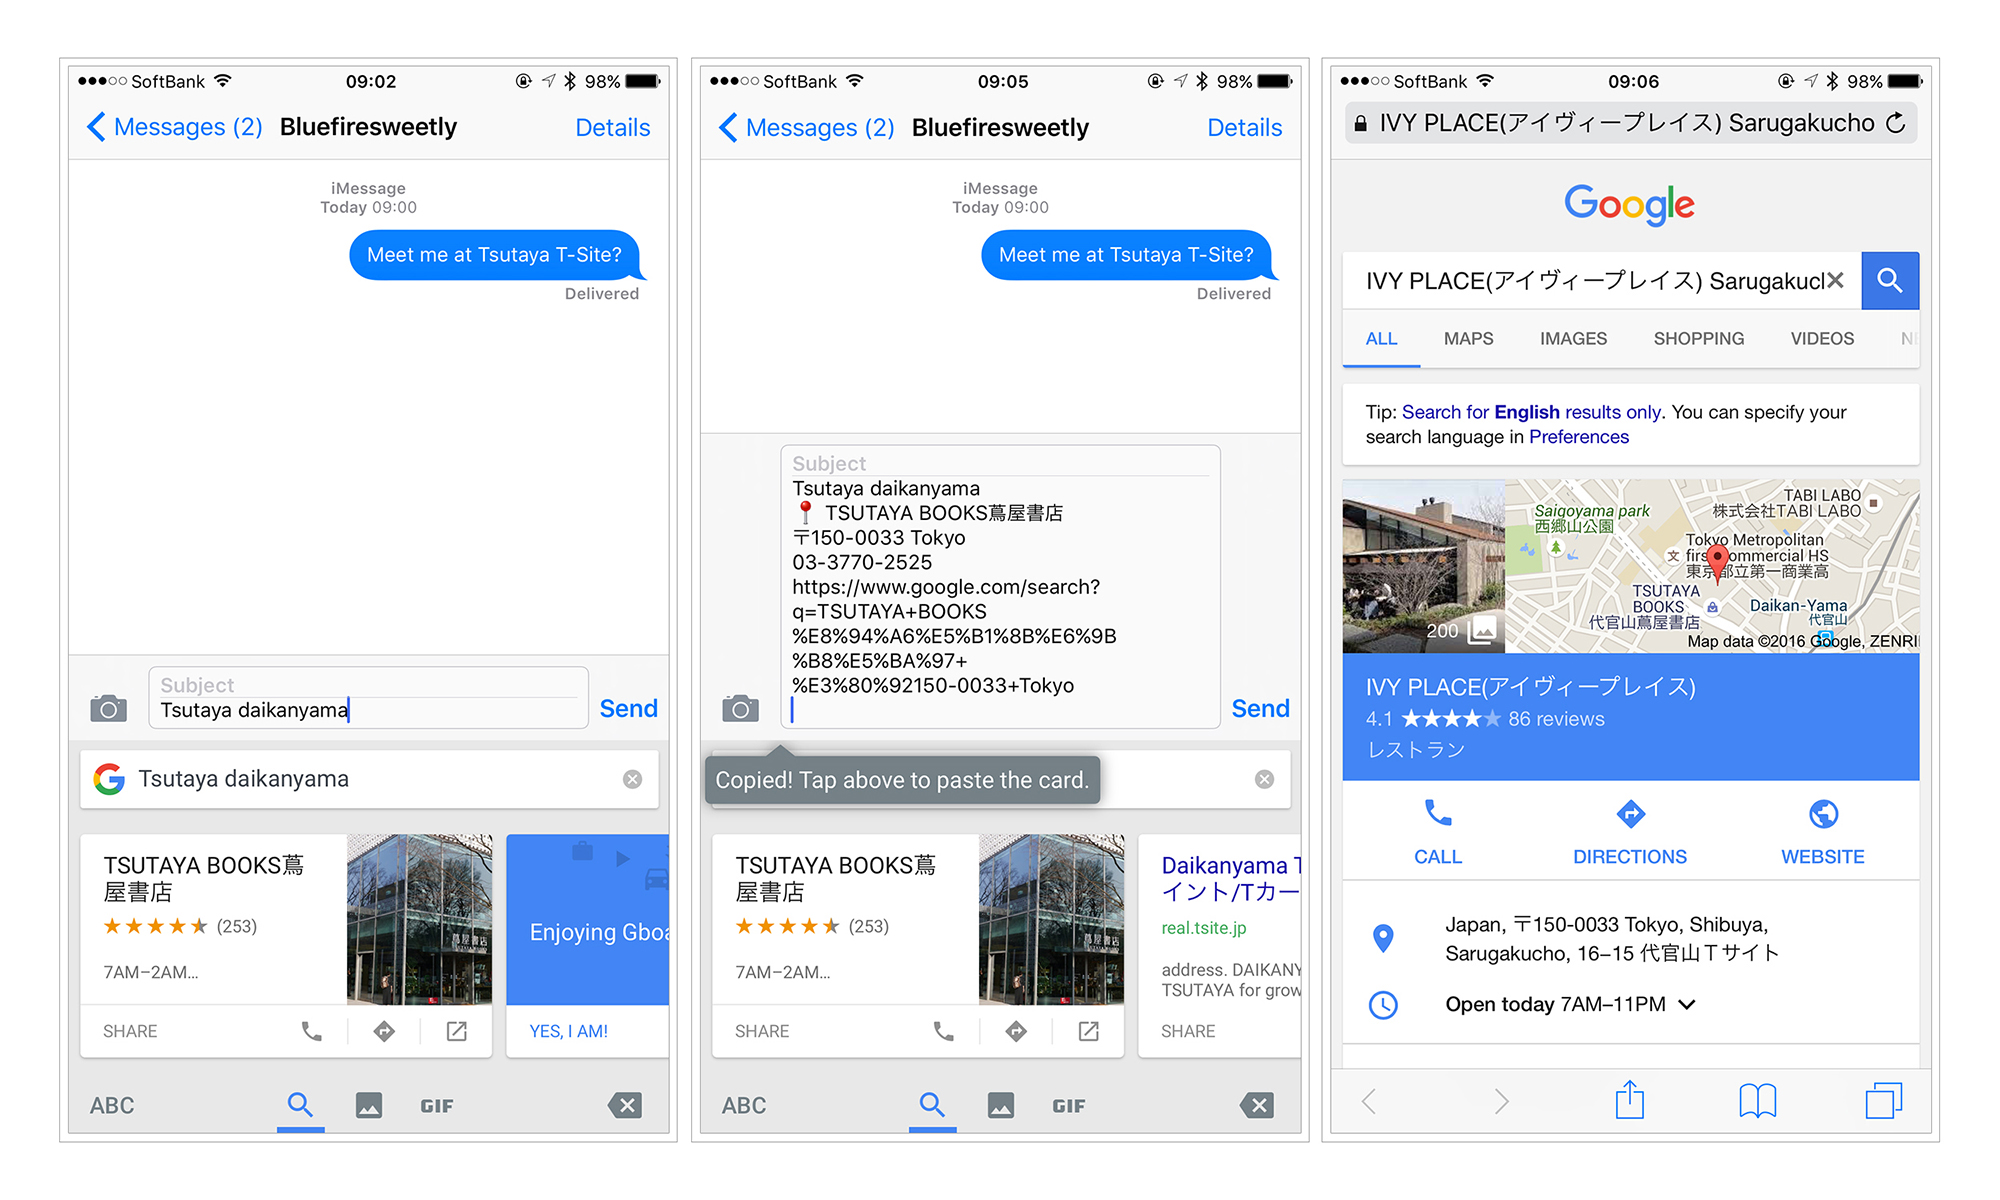Select GIF key on left phone Gboard
Viewport: 2000px width, 1200px height.
tap(437, 1106)
